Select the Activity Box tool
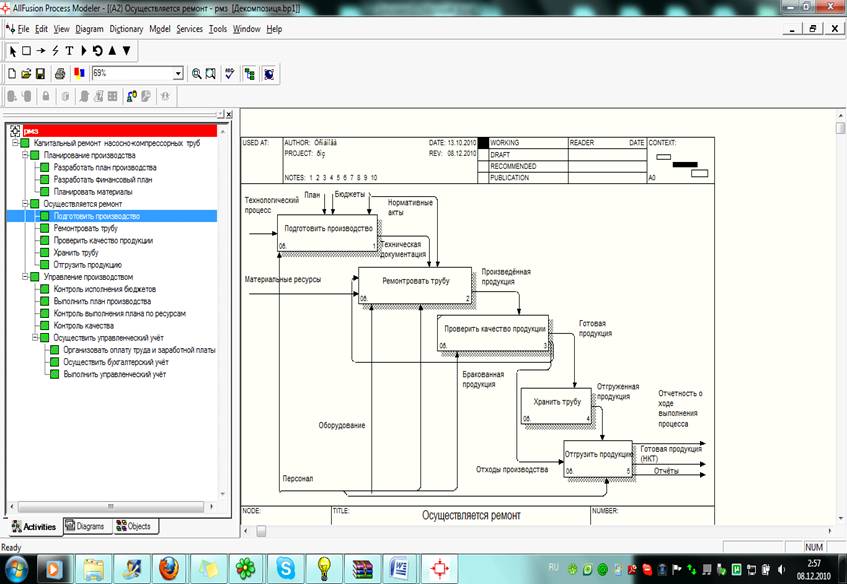The height and width of the screenshot is (584, 847). (x=26, y=50)
